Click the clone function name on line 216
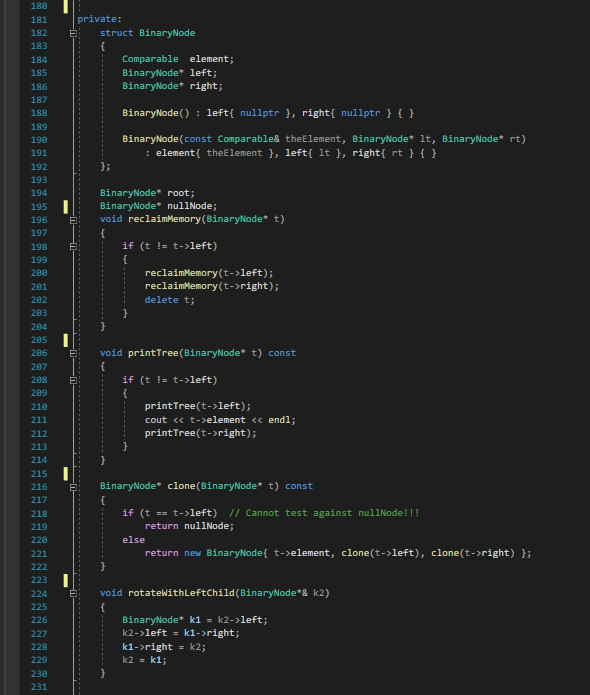Image resolution: width=590 pixels, height=695 pixels. click(181, 486)
